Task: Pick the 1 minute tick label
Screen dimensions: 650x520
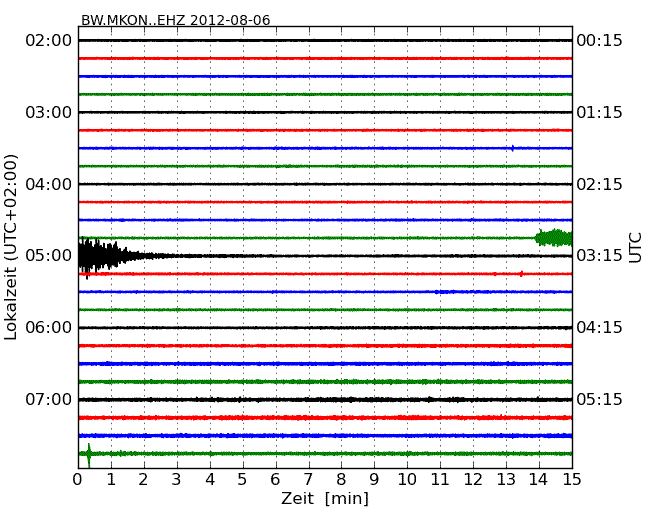Action: pos(111,480)
